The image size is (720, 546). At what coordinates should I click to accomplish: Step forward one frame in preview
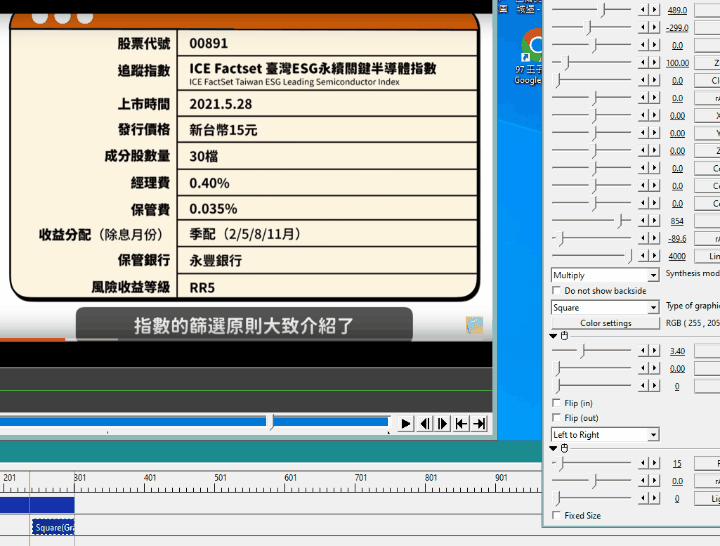click(443, 423)
